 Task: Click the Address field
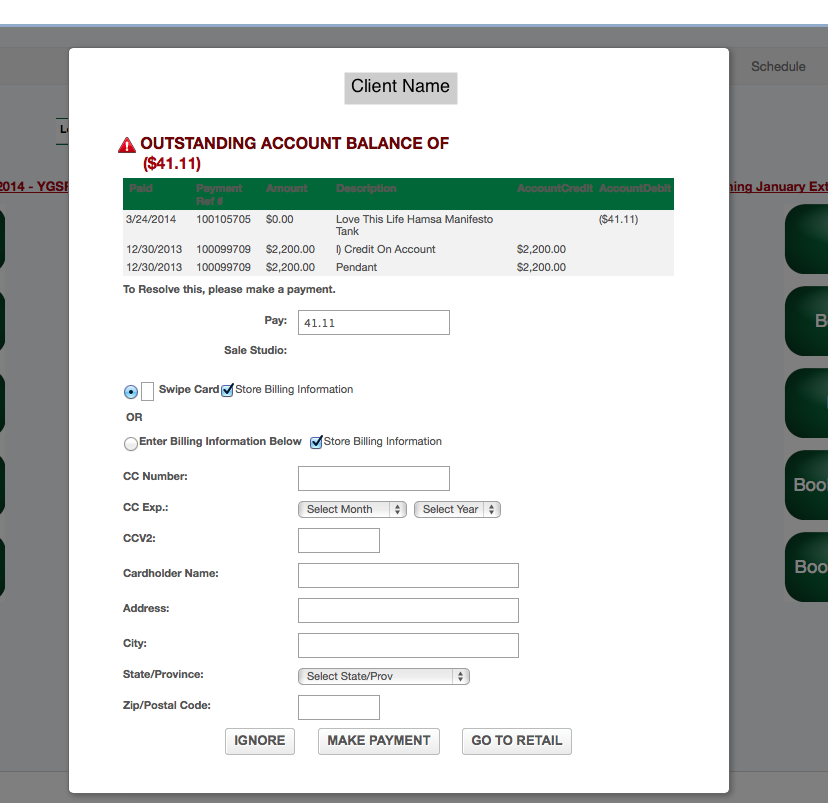point(407,610)
